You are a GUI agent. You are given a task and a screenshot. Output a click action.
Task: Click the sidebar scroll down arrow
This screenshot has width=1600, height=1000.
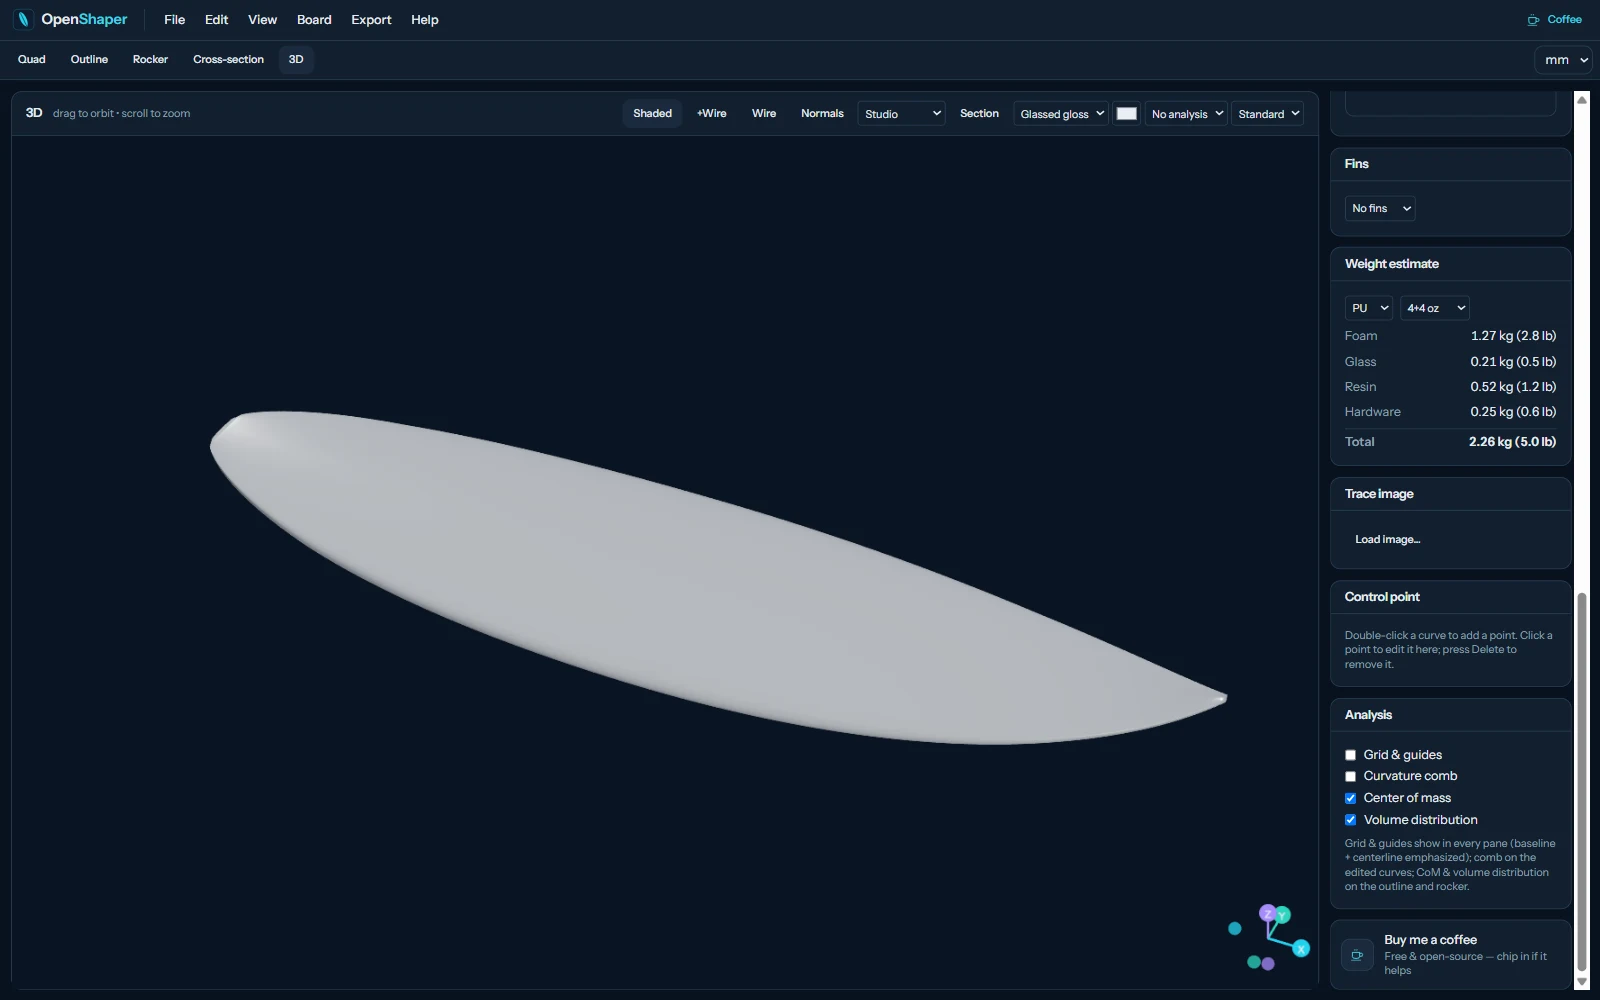pos(1582,982)
